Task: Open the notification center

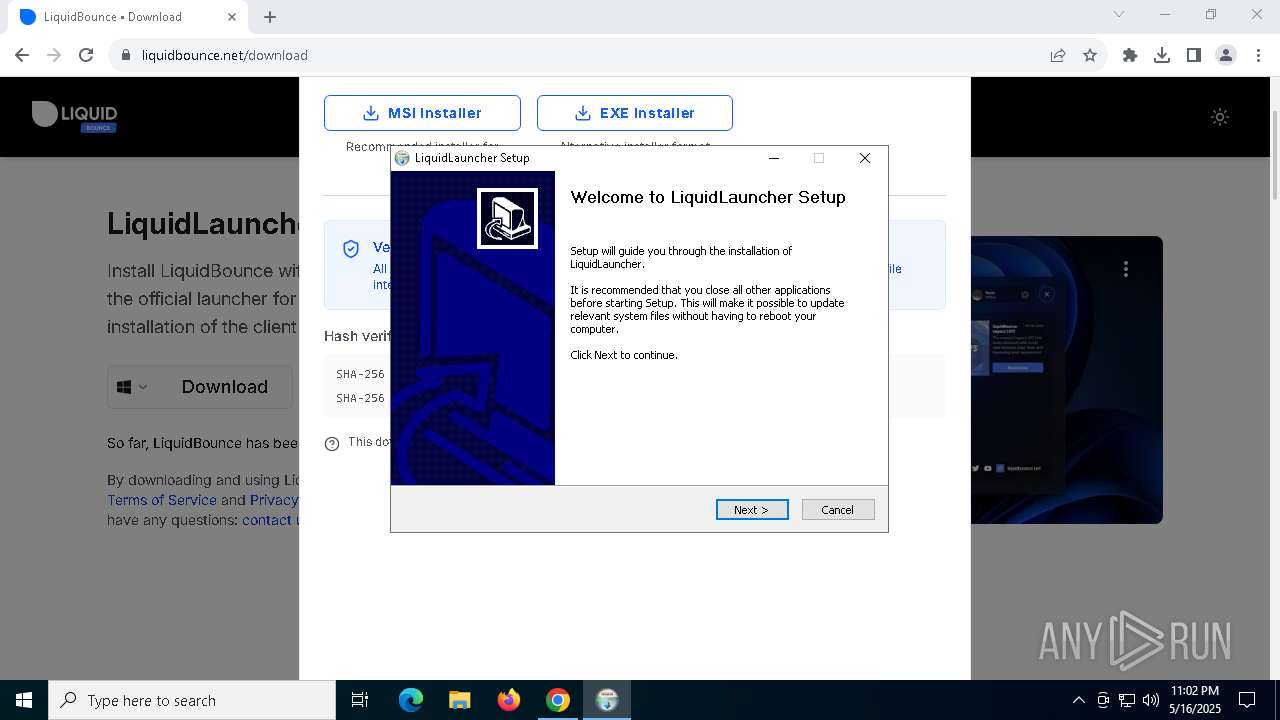Action: pos(1247,700)
